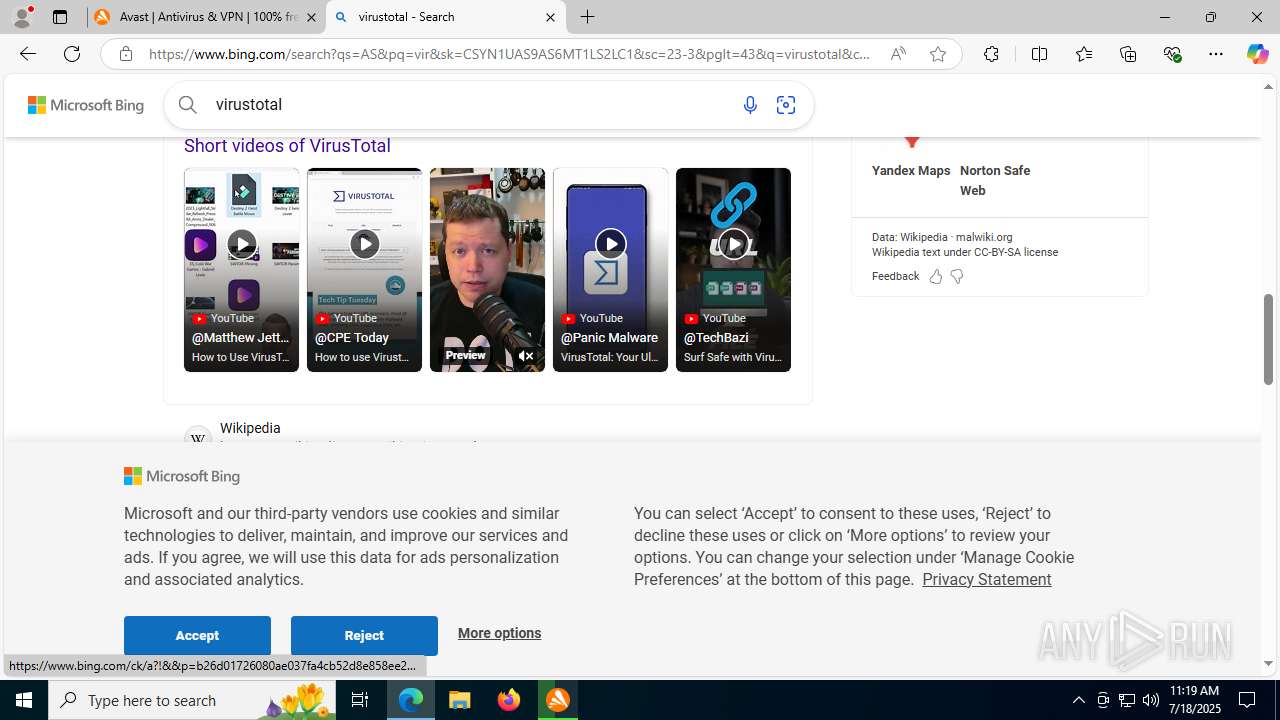Open Collections icon

coord(1128,54)
